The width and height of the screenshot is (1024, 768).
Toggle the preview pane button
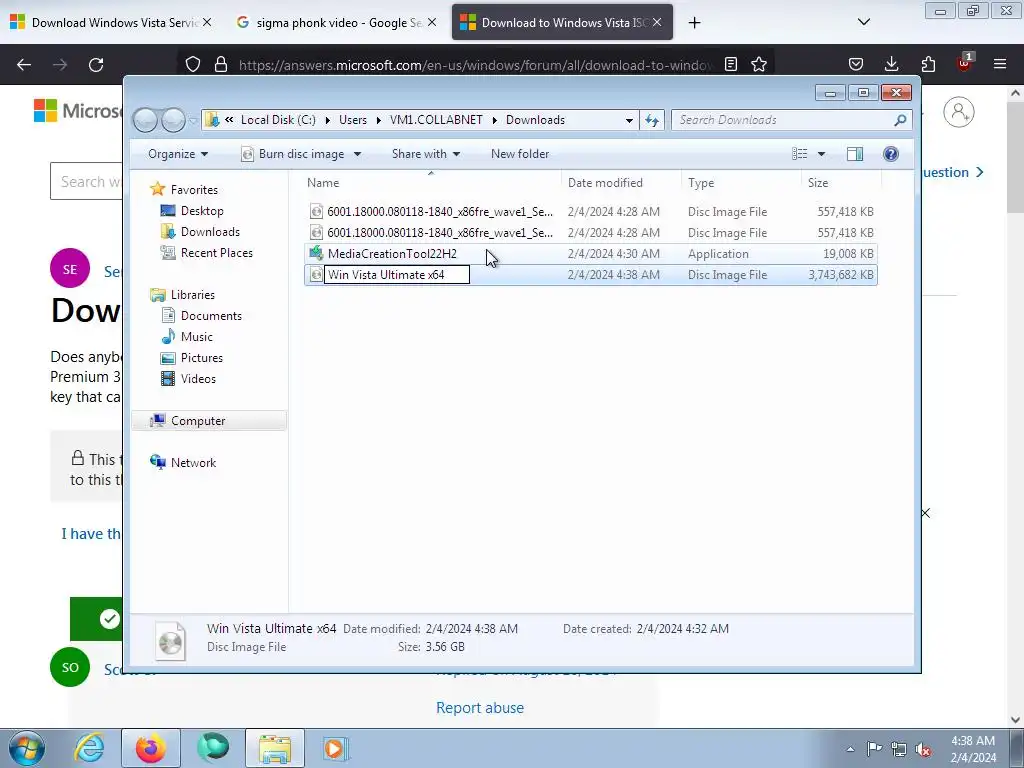coord(855,154)
